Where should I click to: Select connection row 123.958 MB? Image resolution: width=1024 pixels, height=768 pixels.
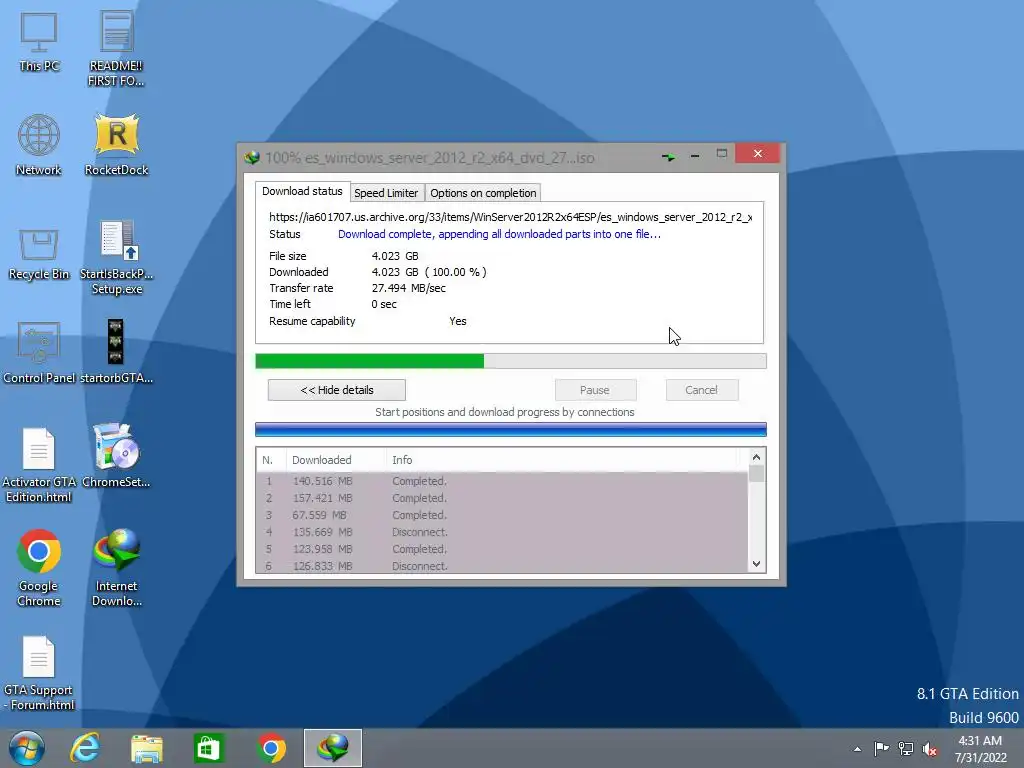(x=502, y=549)
